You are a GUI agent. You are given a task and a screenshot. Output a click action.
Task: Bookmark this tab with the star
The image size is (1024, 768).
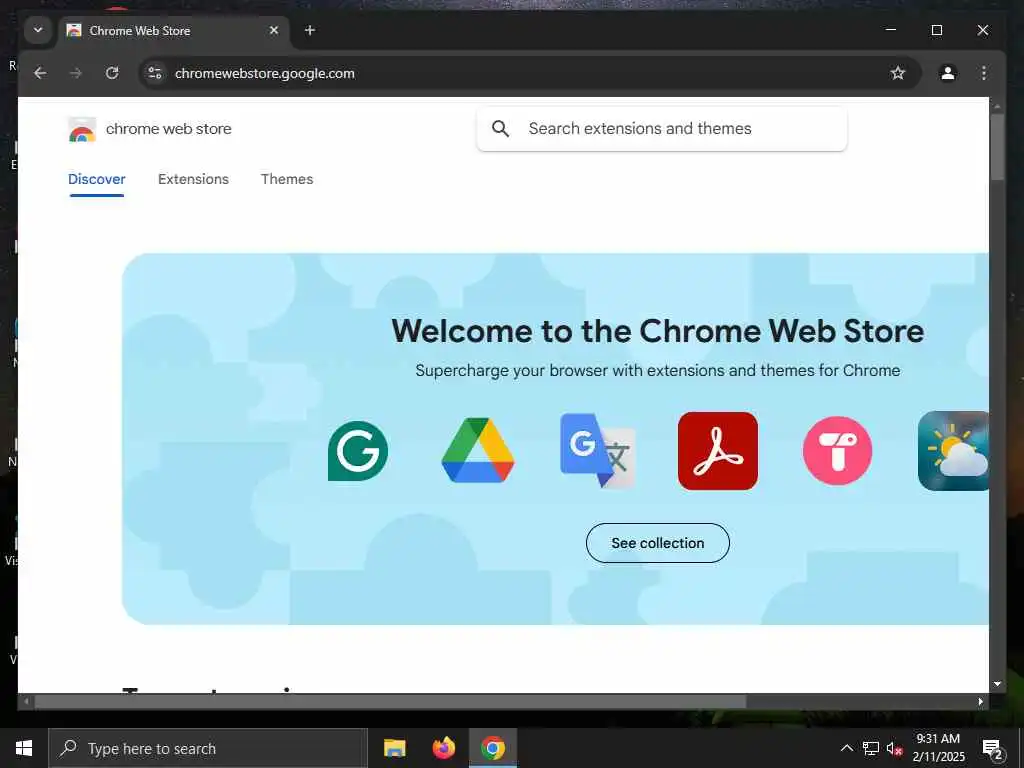coord(898,73)
